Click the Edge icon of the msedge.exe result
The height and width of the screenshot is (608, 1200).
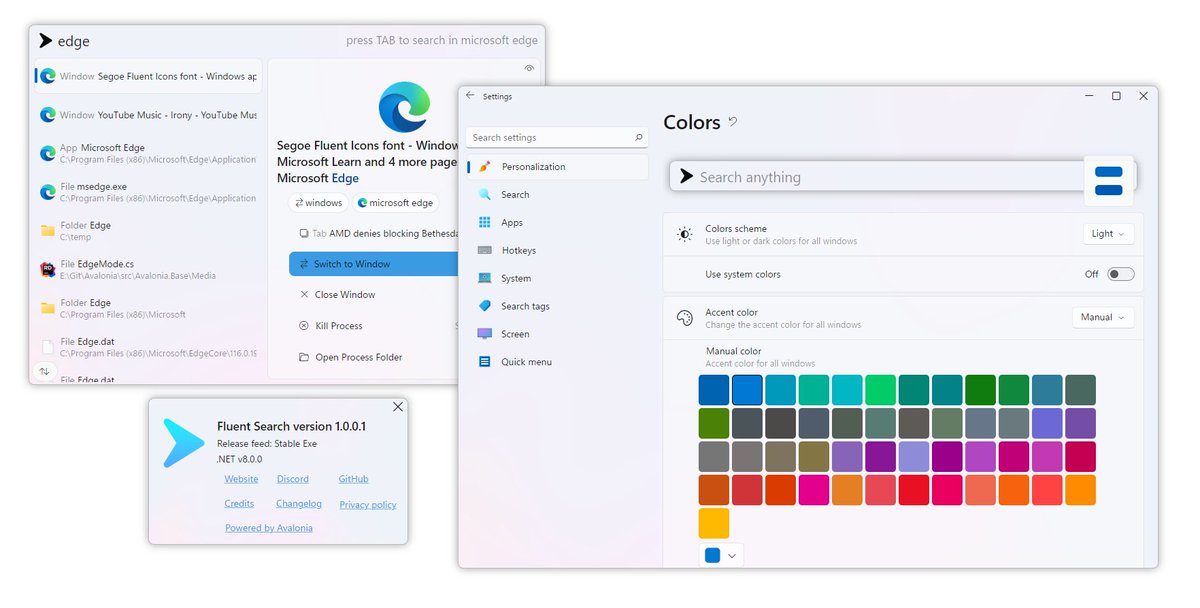[47, 192]
